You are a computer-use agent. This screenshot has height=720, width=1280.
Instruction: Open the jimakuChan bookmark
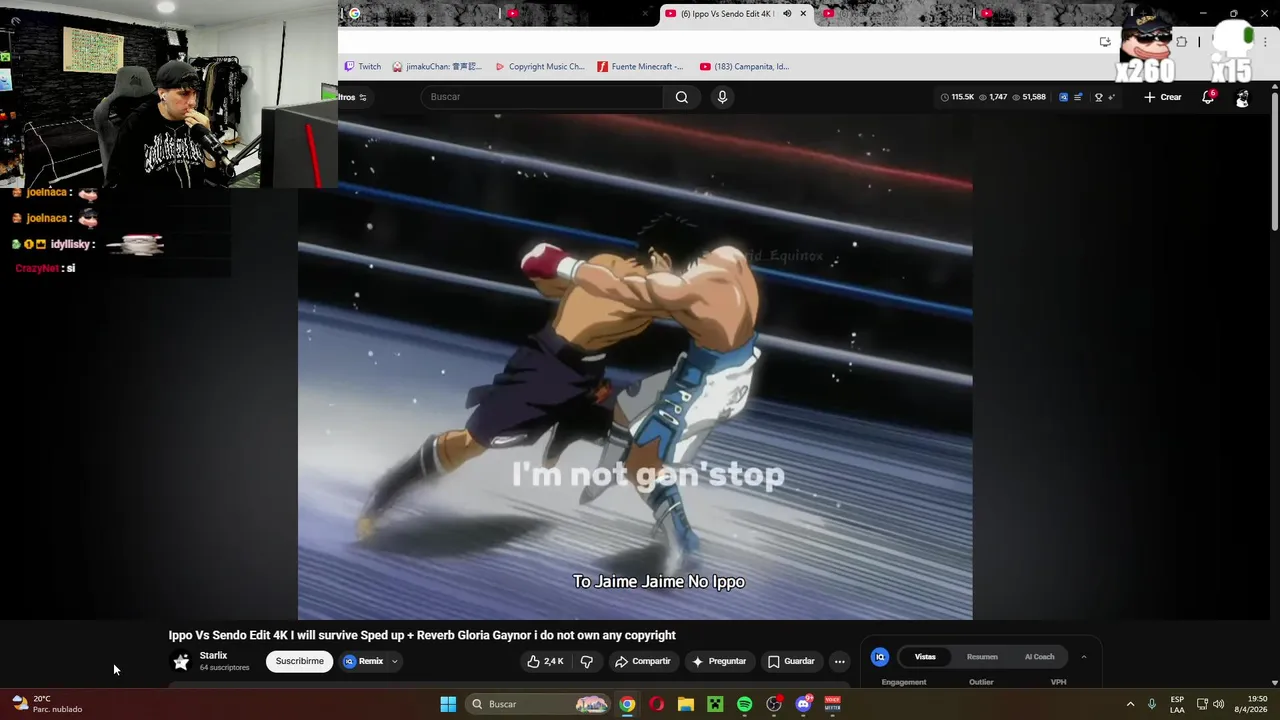(437, 67)
